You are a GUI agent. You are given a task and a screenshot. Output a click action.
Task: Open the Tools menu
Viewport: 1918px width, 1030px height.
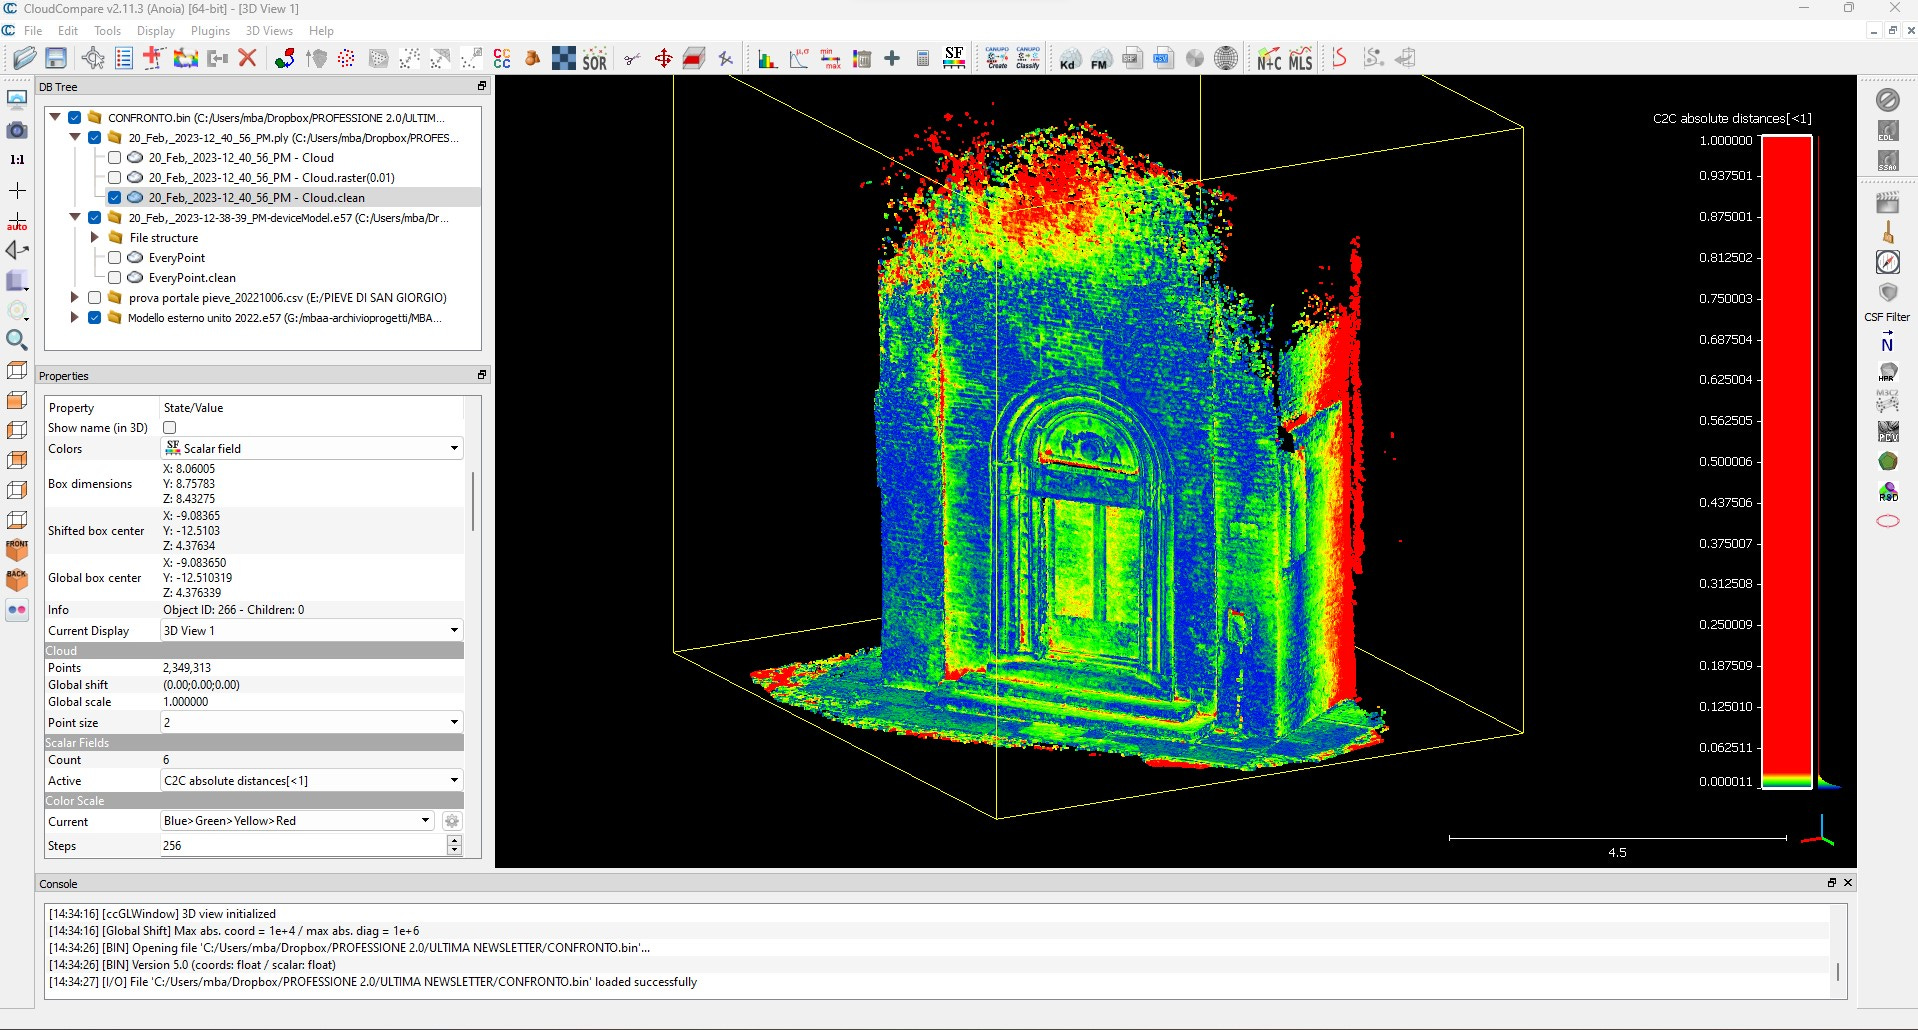107,31
